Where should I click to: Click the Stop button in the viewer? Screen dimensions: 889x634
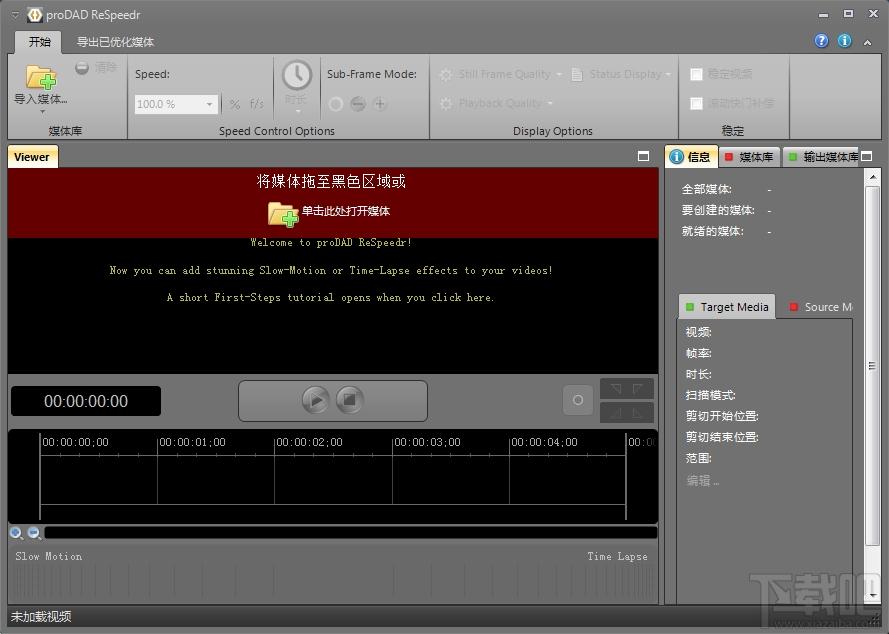(x=350, y=400)
